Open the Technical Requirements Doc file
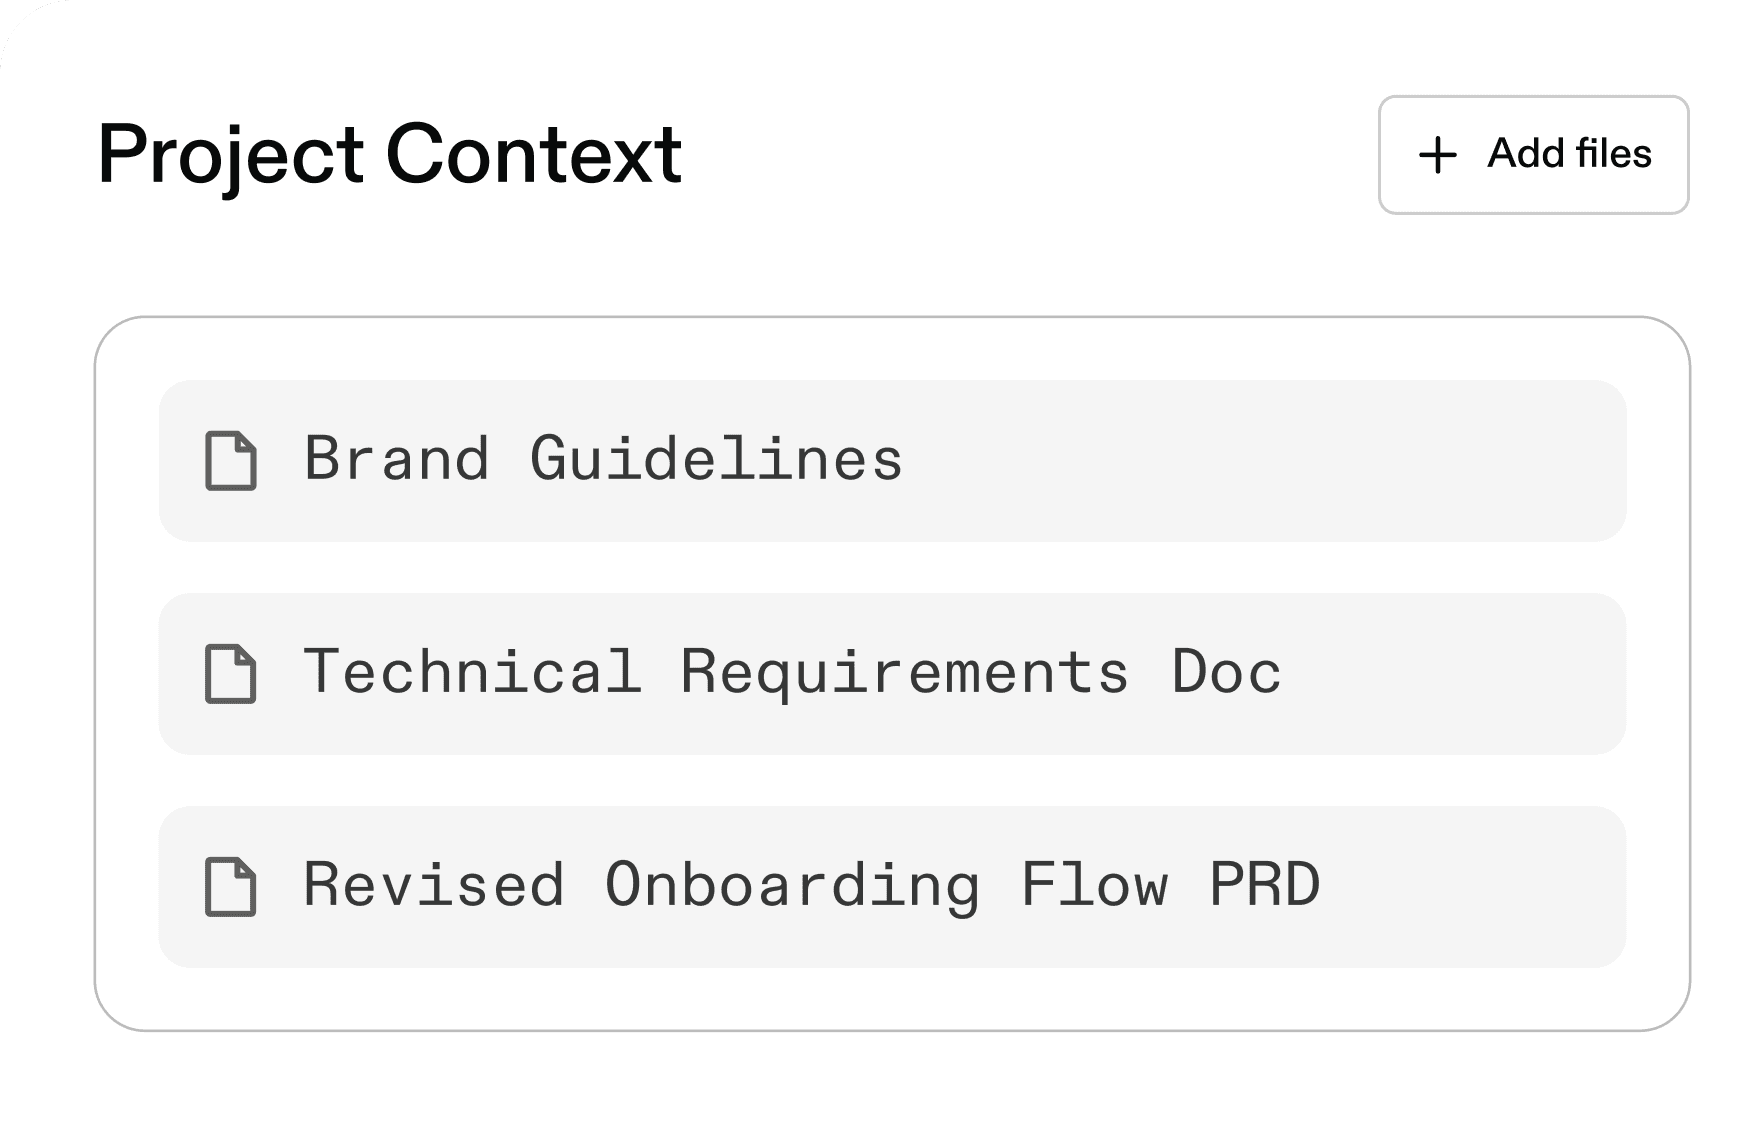 (x=792, y=672)
